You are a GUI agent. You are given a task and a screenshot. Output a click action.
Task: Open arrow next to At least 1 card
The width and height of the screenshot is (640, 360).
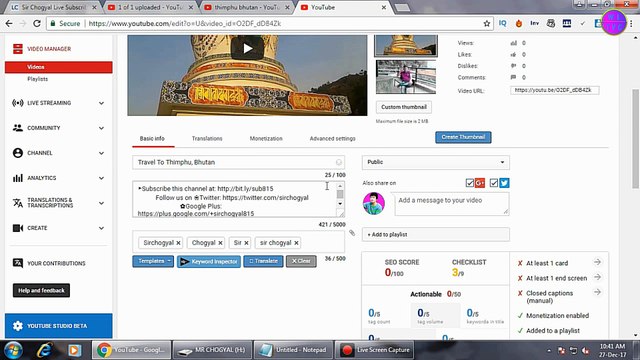[x=597, y=262]
